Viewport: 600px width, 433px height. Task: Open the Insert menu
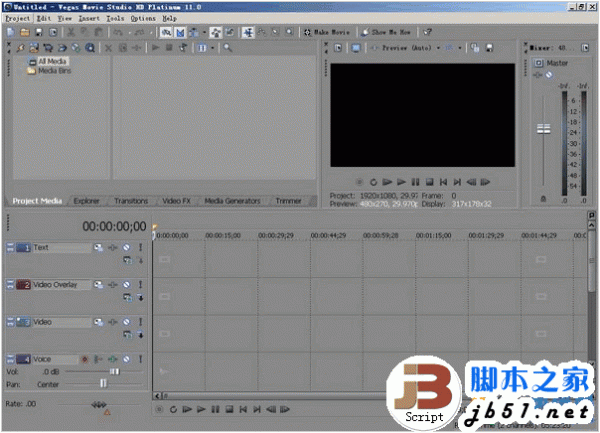[x=89, y=18]
